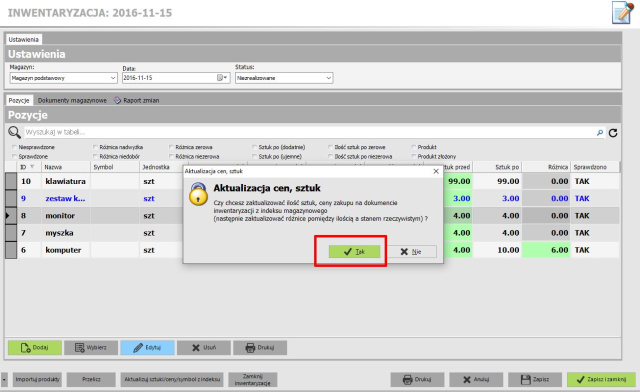This screenshot has height=392, width=640.
Task: Toggle Ilość sztuk po niezerowe checkbox
Action: pyautogui.click(x=331, y=156)
